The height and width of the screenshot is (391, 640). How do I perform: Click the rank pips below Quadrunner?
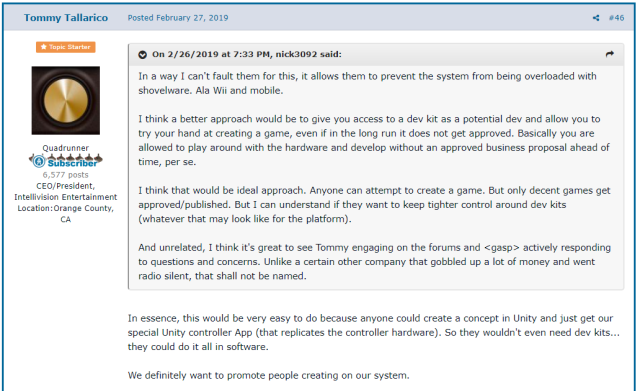[x=66, y=158]
